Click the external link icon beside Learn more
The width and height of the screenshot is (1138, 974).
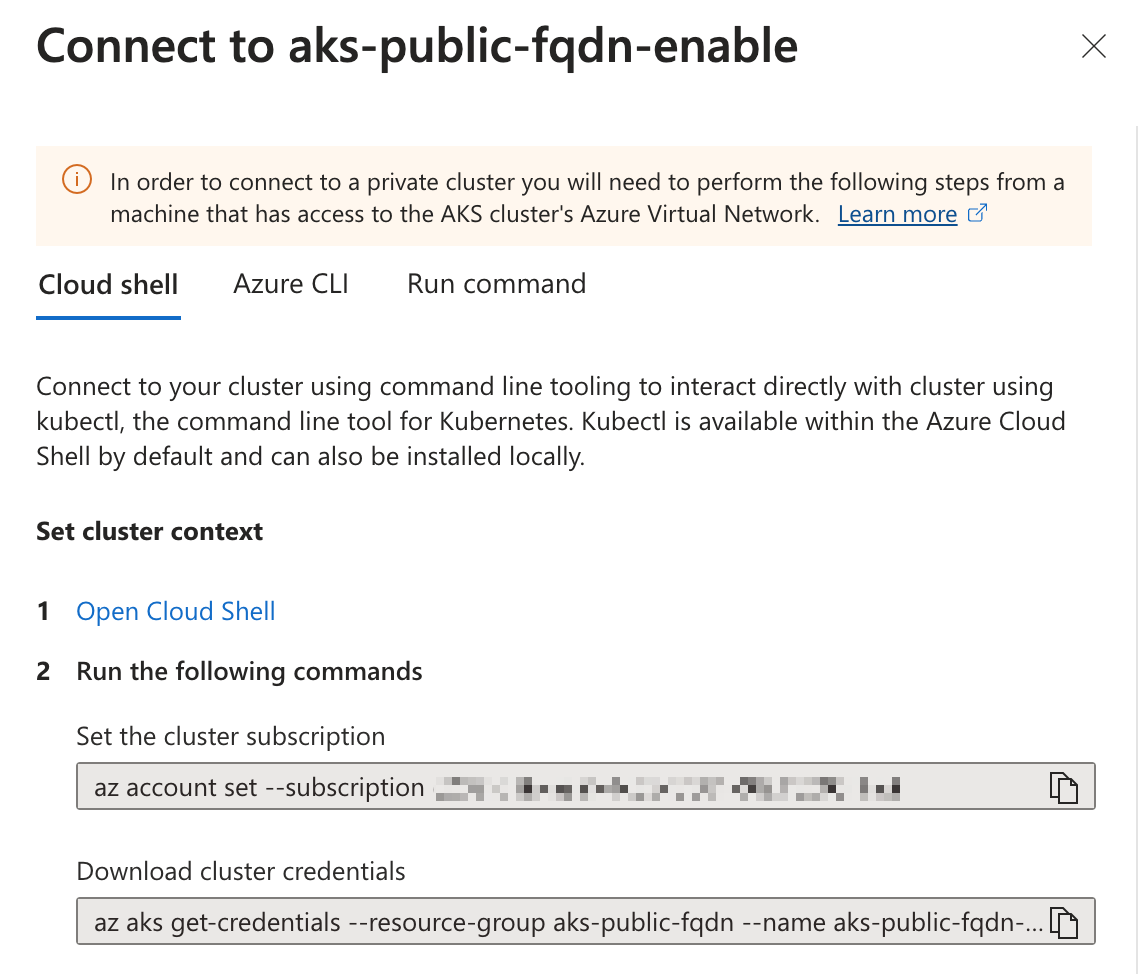pos(978,213)
